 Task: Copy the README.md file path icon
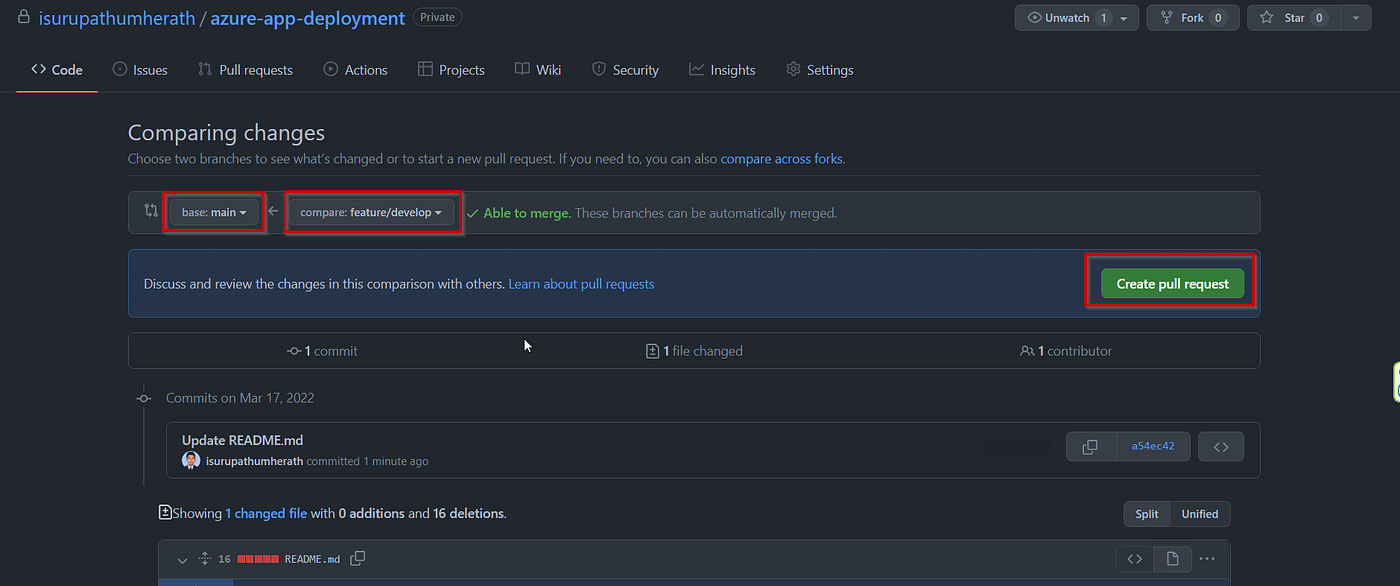357,559
